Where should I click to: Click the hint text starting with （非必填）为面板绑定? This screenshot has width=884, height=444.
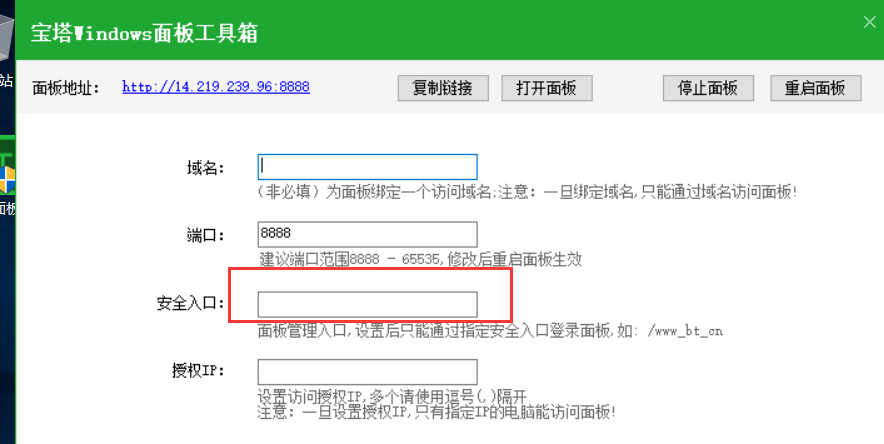click(x=528, y=192)
